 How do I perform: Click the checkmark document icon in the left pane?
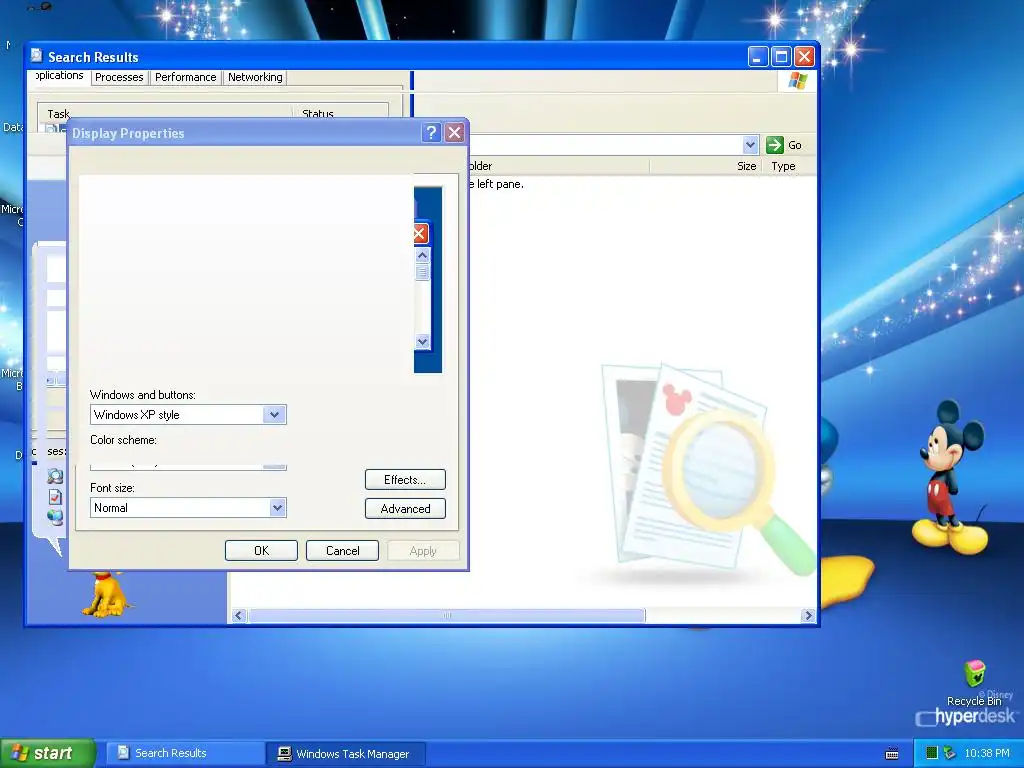pos(56,497)
